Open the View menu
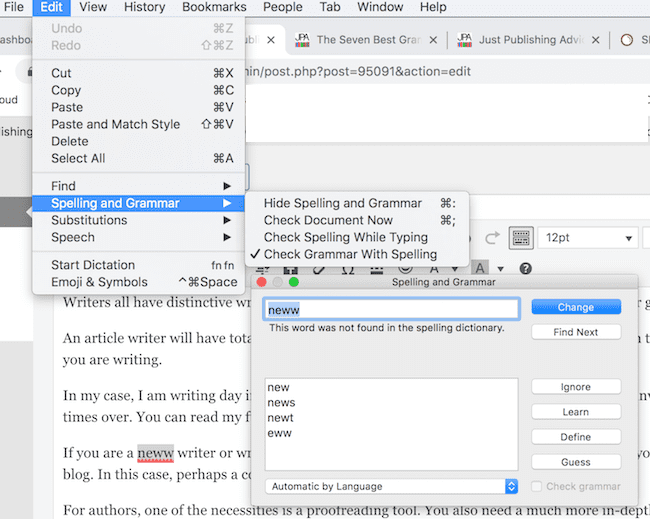 point(93,7)
